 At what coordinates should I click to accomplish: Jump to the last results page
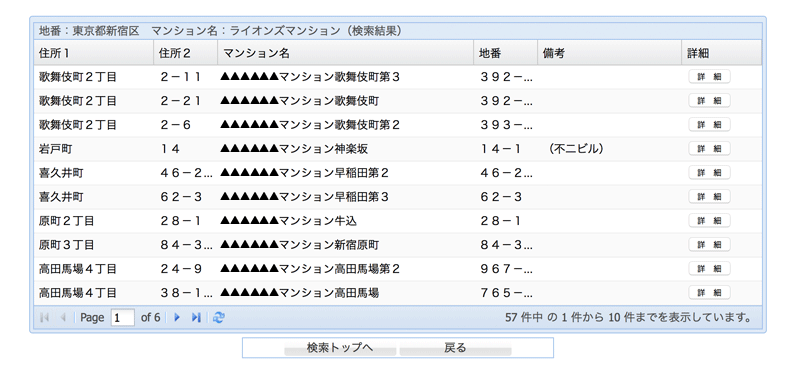click(196, 317)
